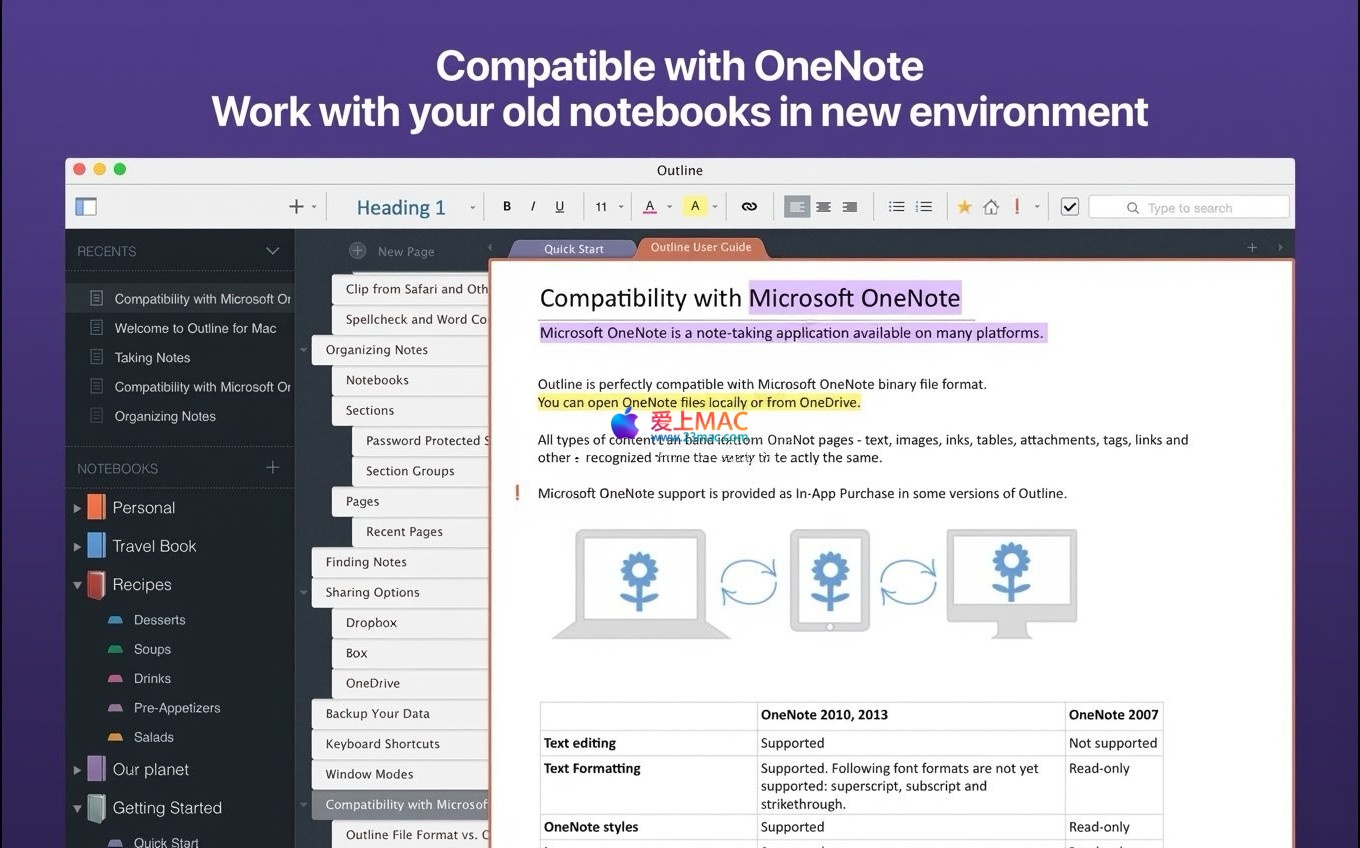The height and width of the screenshot is (848, 1360).
Task: Apply italic formatting
Action: [x=533, y=207]
